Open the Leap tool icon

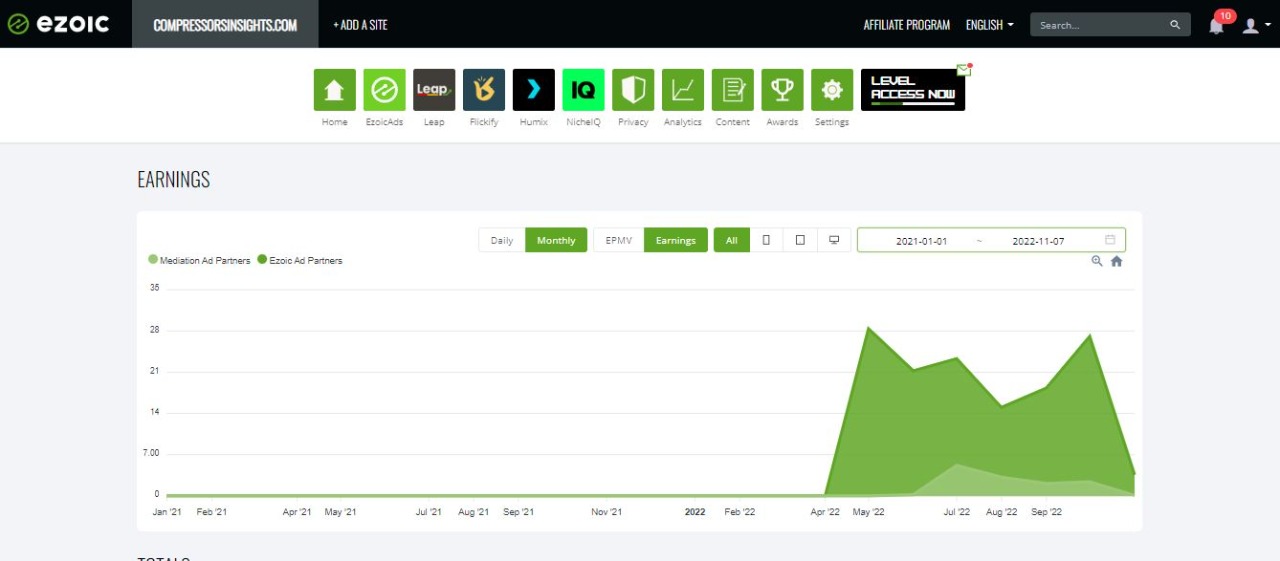click(x=434, y=90)
